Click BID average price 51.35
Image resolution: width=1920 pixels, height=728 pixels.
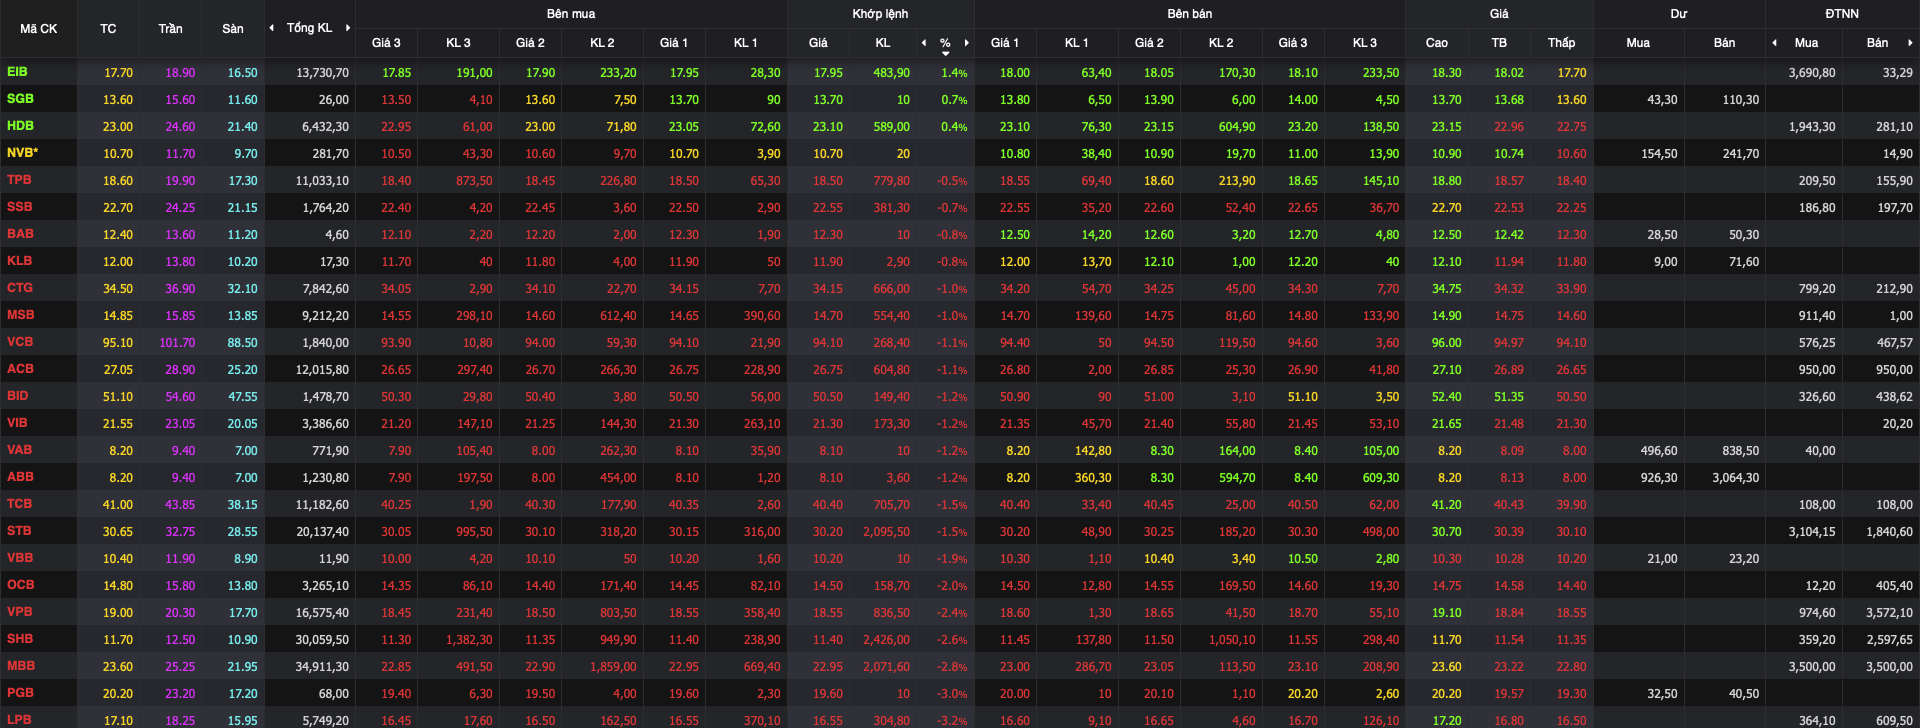pyautogui.click(x=1509, y=397)
